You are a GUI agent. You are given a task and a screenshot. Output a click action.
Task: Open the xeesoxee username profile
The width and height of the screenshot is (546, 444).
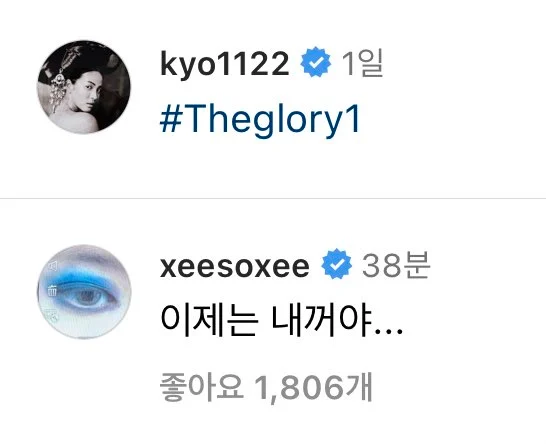click(235, 267)
